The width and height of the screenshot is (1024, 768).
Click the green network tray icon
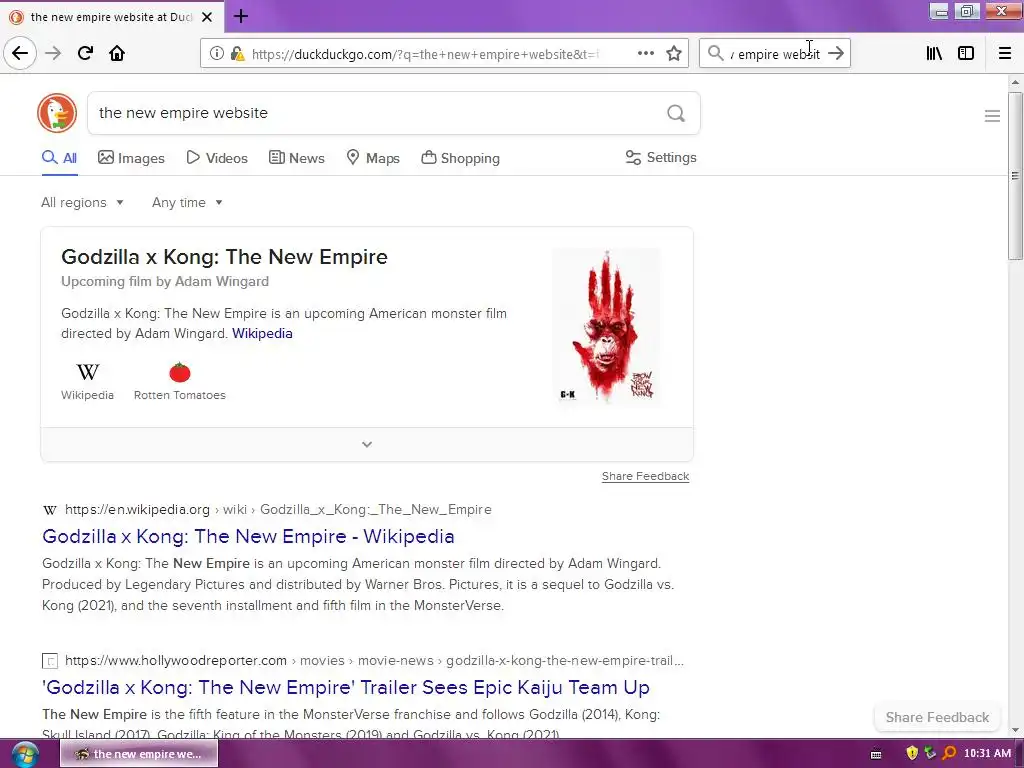click(x=930, y=753)
